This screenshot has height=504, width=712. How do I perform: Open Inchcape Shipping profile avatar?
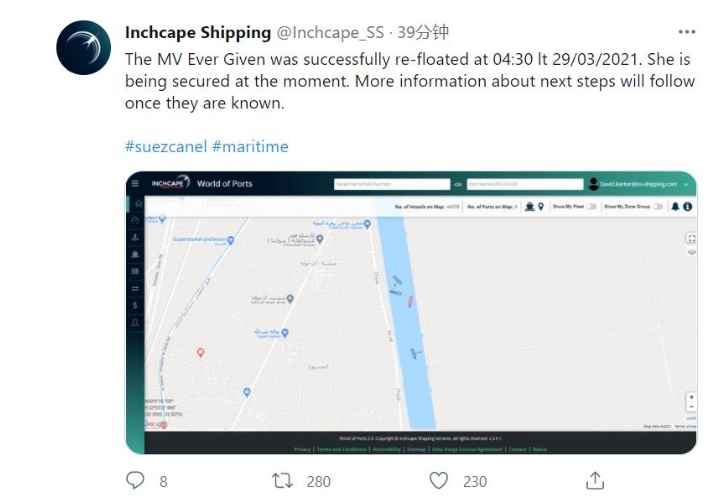[x=84, y=47]
